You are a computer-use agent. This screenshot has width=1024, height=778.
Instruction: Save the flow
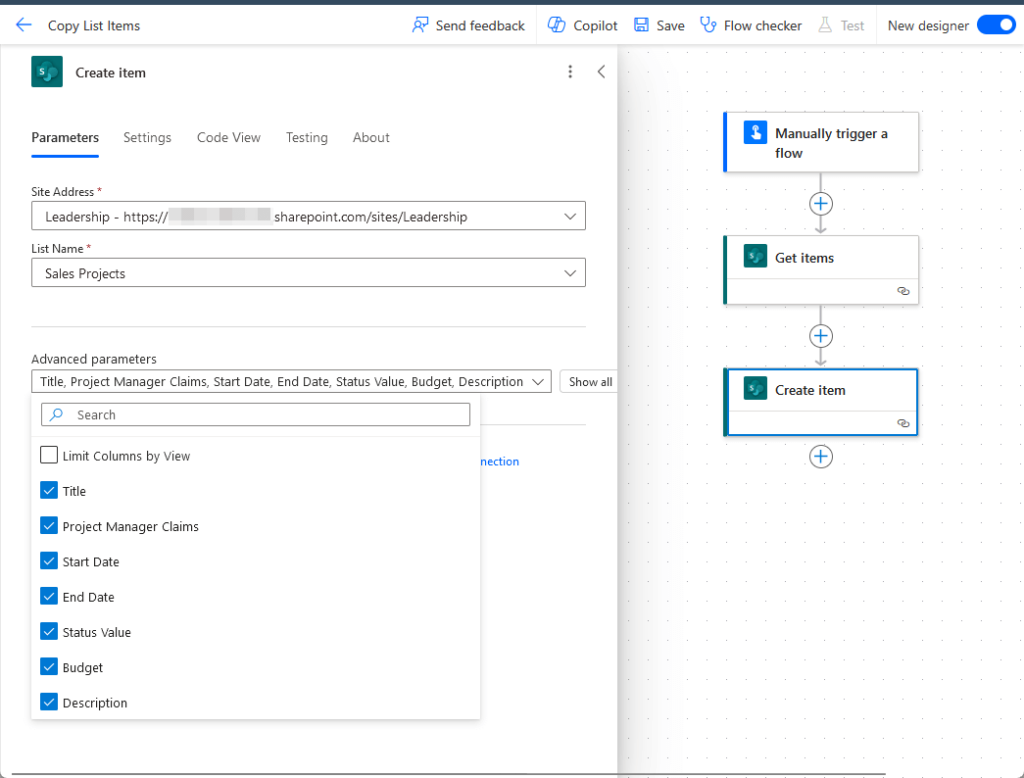[x=659, y=25]
